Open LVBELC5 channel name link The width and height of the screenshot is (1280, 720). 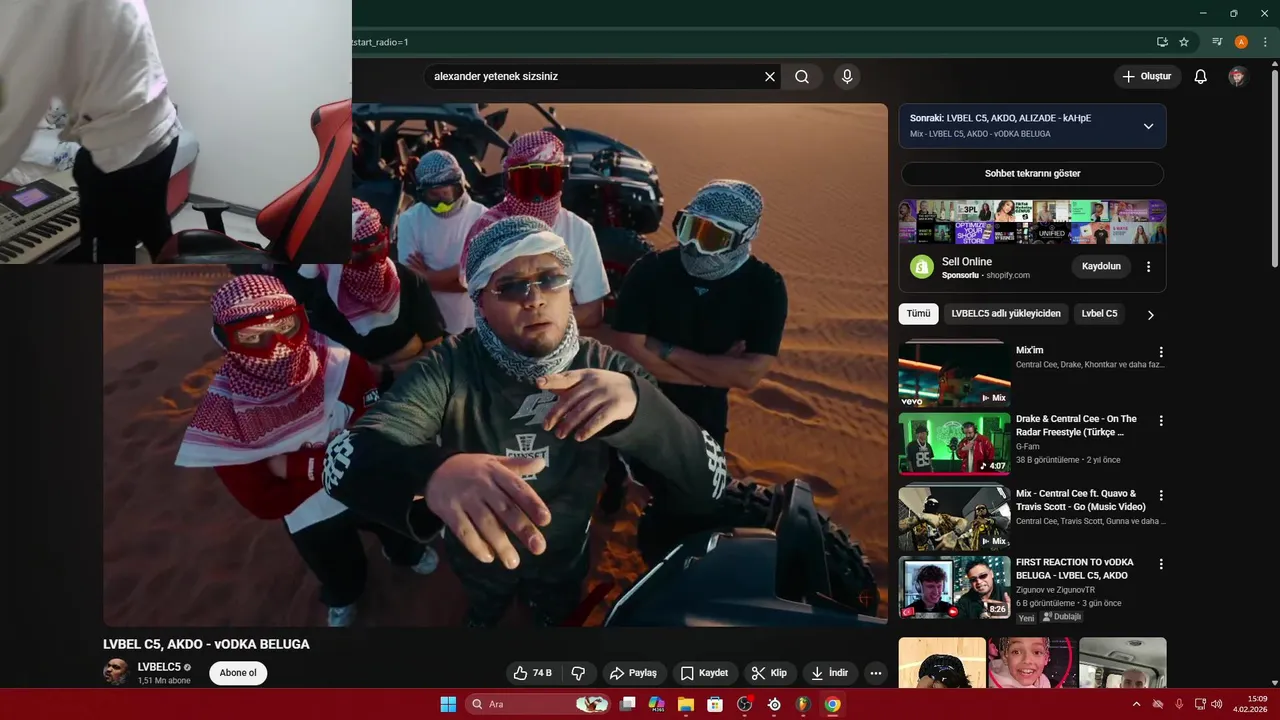pyautogui.click(x=159, y=667)
